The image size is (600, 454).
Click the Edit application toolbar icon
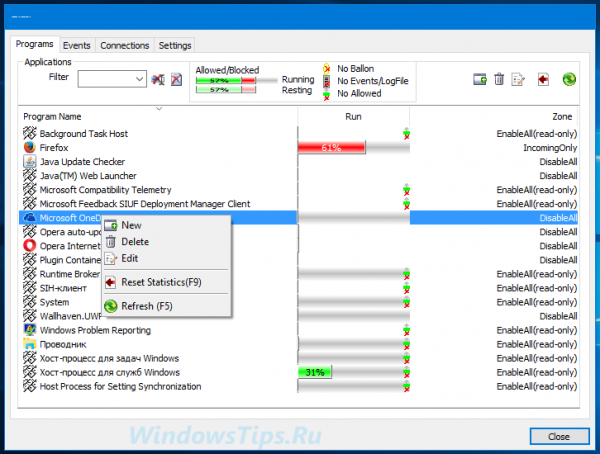518,79
